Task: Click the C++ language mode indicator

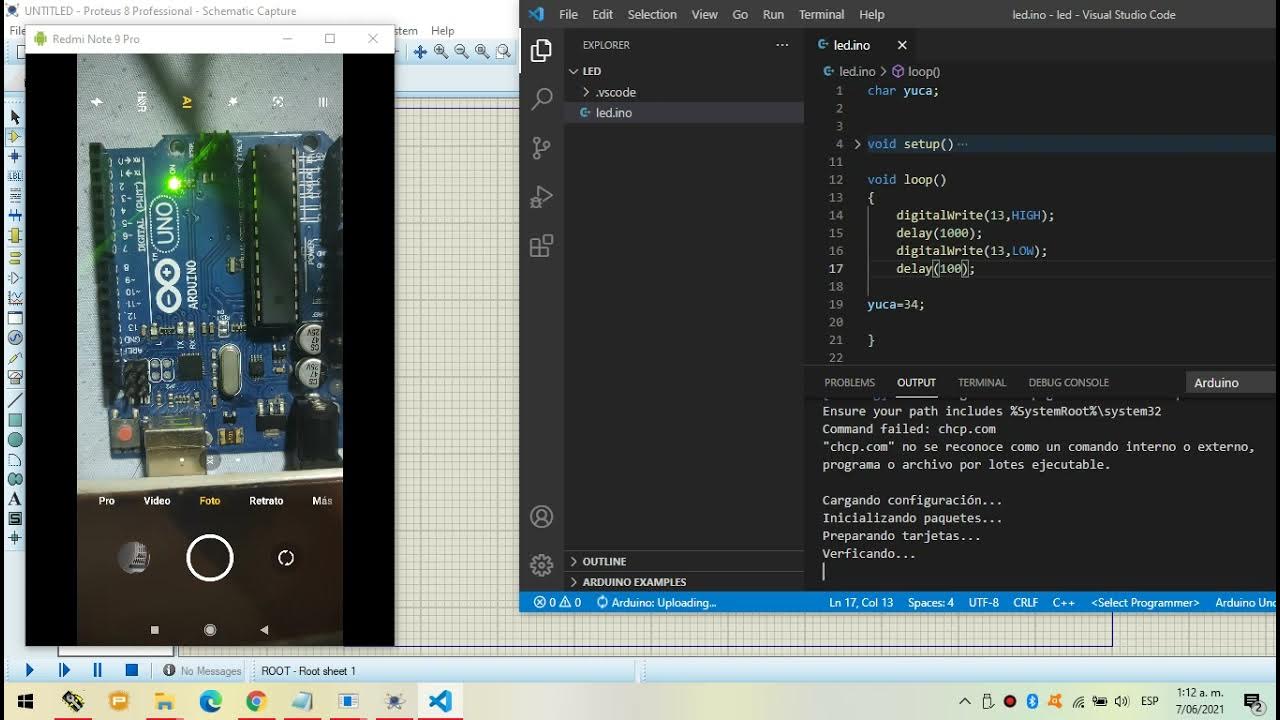Action: pos(1063,603)
